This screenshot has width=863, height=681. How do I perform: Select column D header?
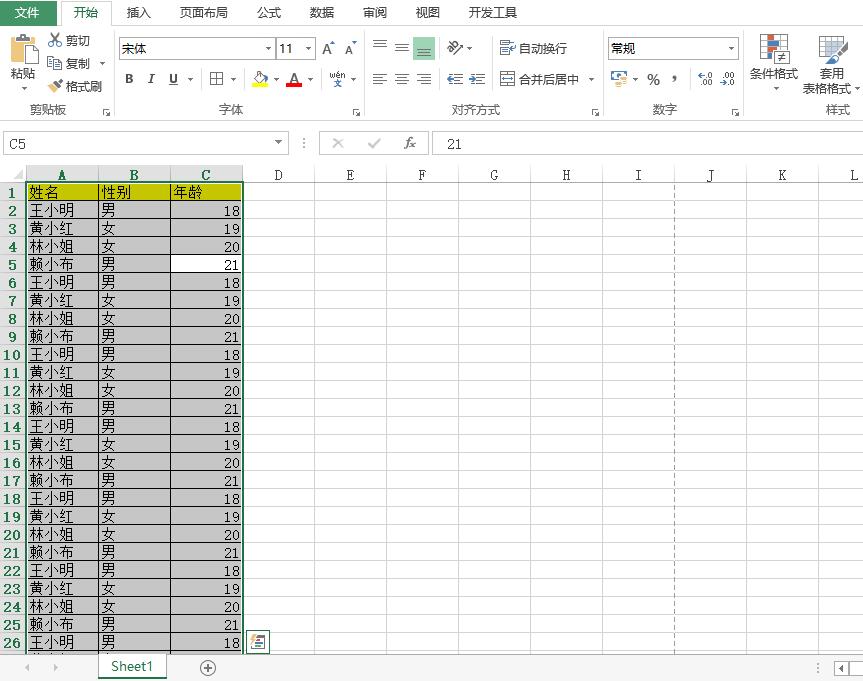tap(278, 175)
